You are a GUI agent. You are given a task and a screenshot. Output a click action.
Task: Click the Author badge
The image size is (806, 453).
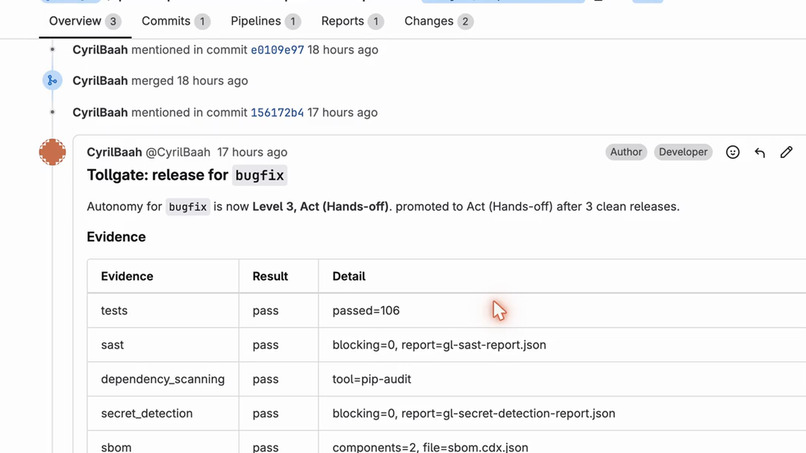(626, 152)
